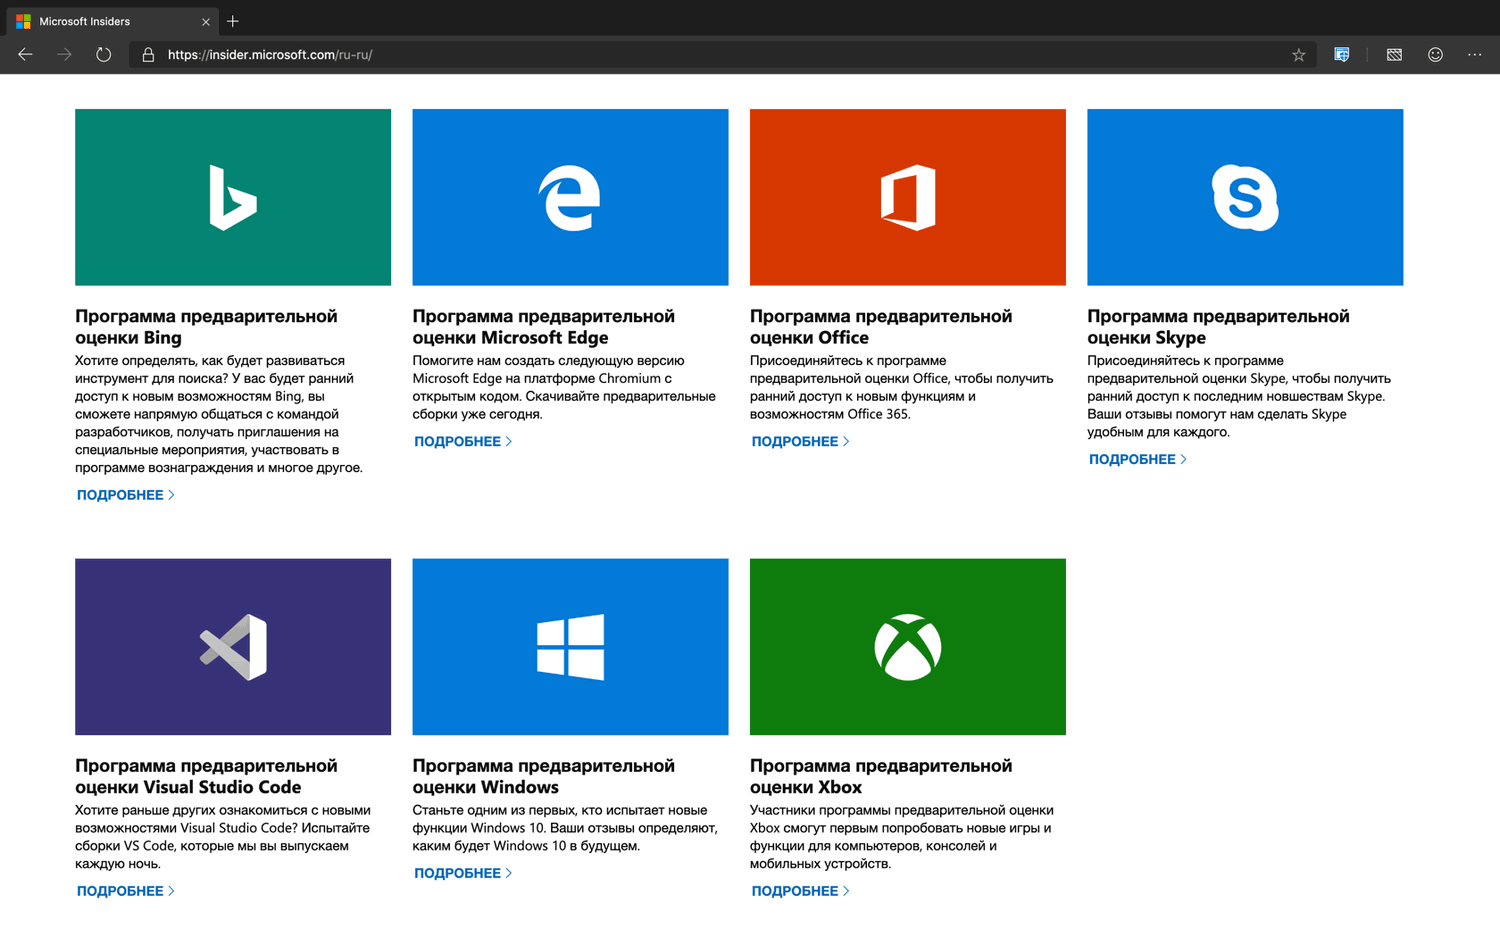Image resolution: width=1500 pixels, height=937 pixels.
Task: Add page to favorites with star icon
Action: (x=1298, y=55)
